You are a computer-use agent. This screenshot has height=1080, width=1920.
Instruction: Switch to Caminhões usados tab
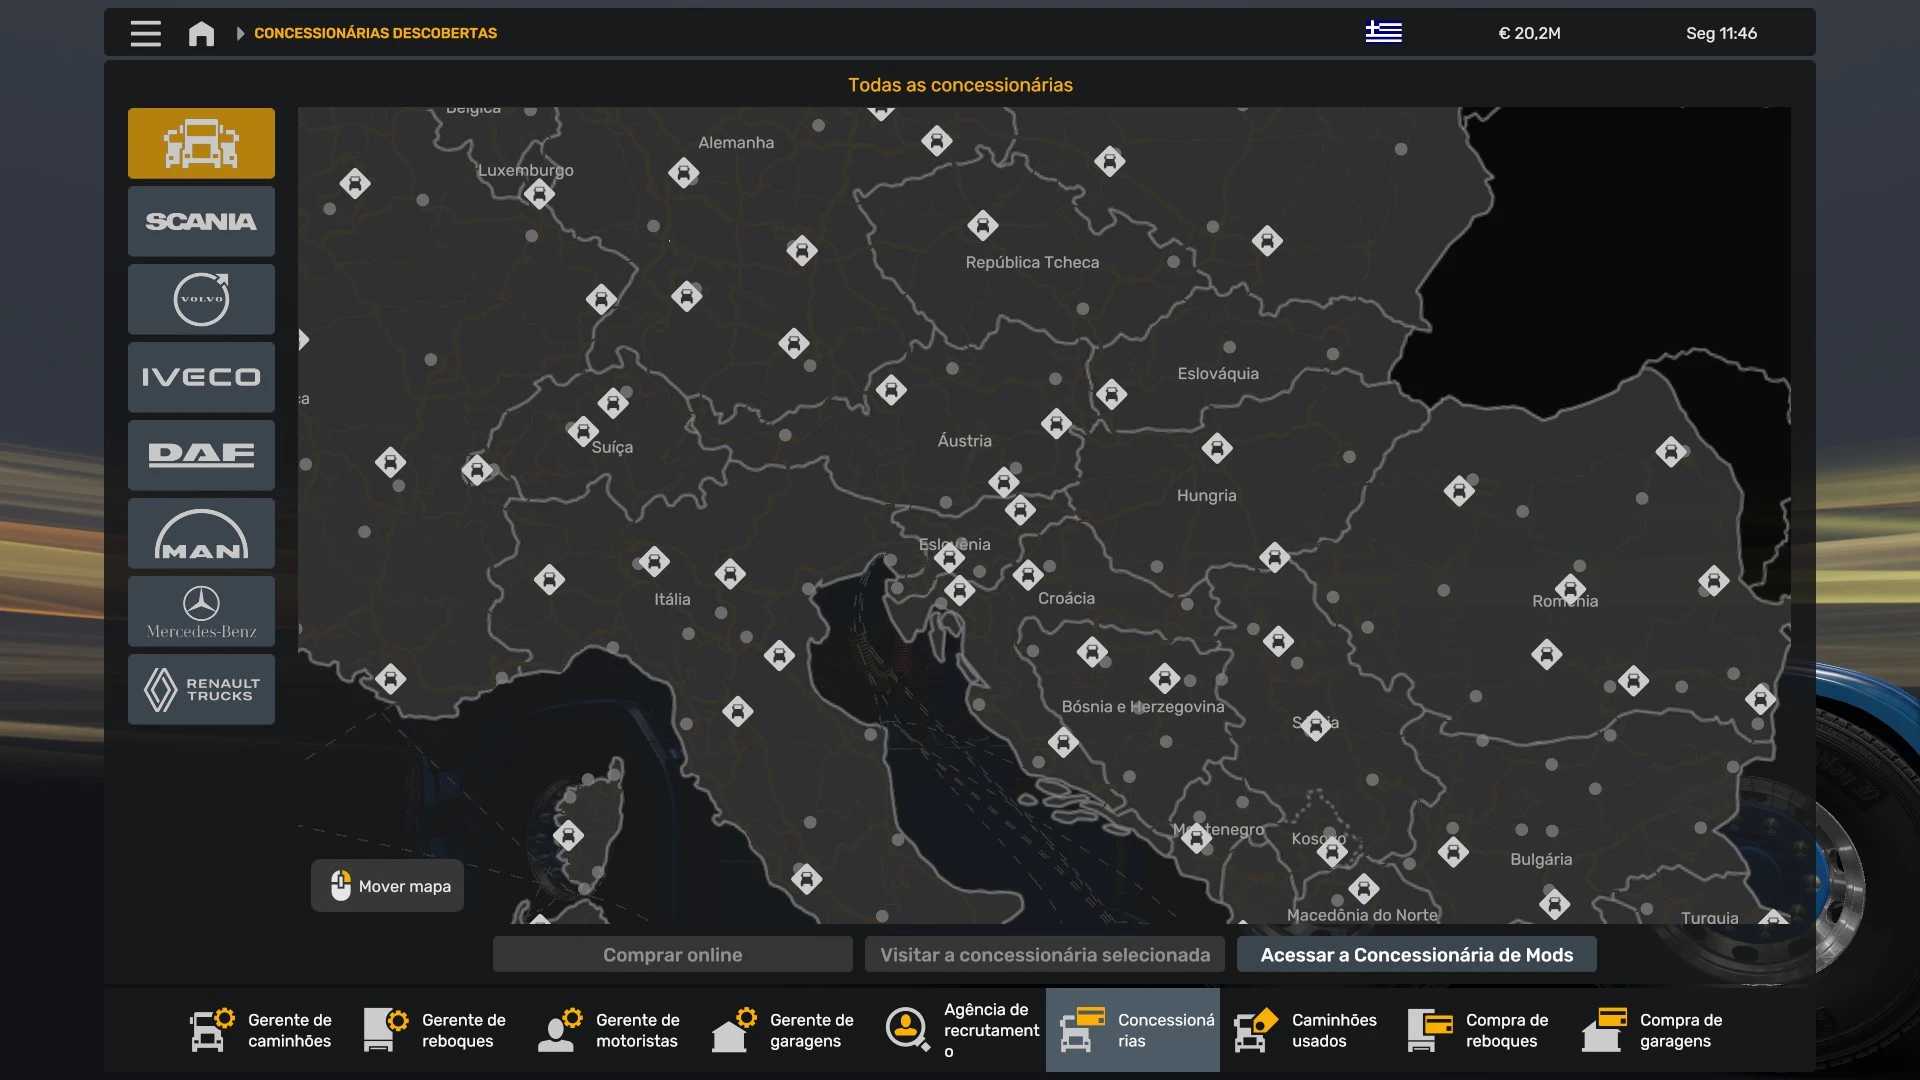(1306, 1030)
